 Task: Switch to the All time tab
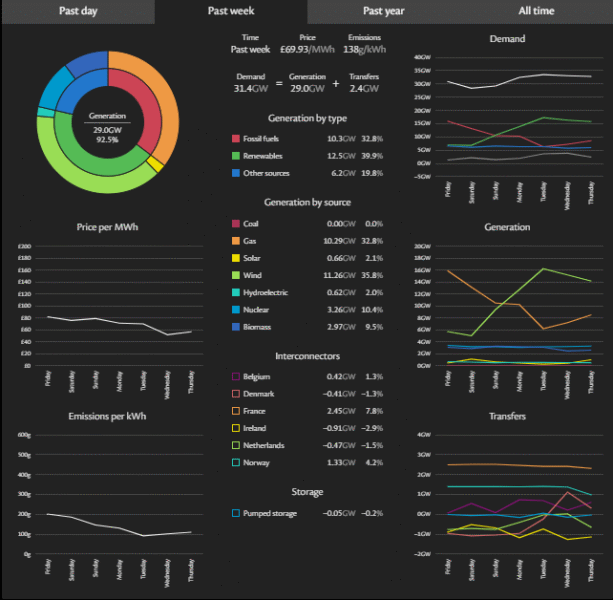[x=536, y=11]
